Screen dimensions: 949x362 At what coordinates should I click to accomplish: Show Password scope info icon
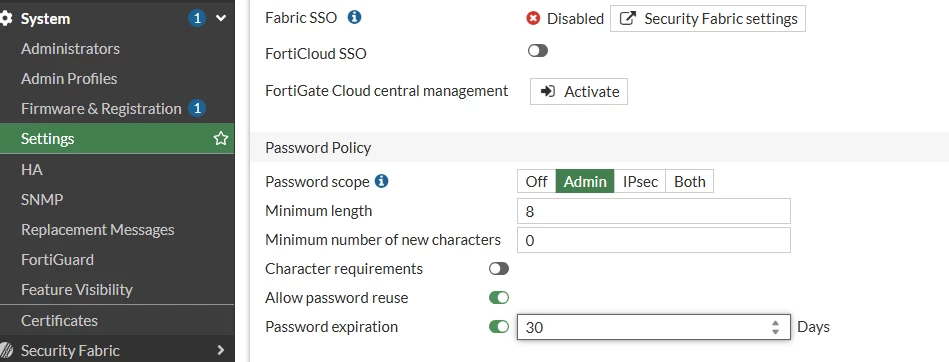[381, 181]
